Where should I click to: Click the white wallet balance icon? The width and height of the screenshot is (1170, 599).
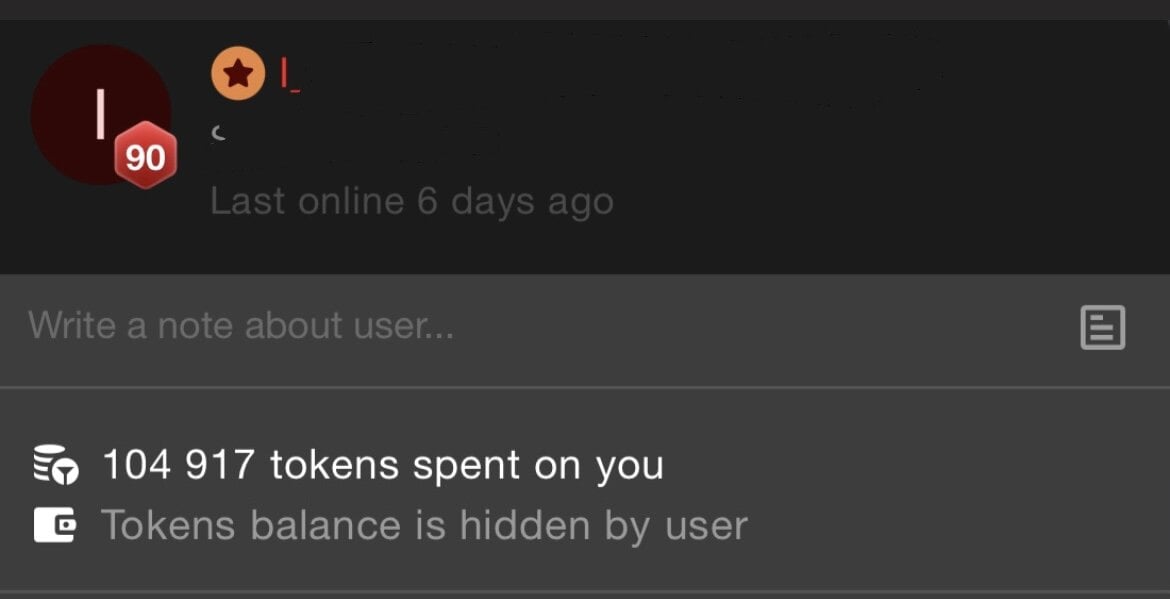(54, 524)
